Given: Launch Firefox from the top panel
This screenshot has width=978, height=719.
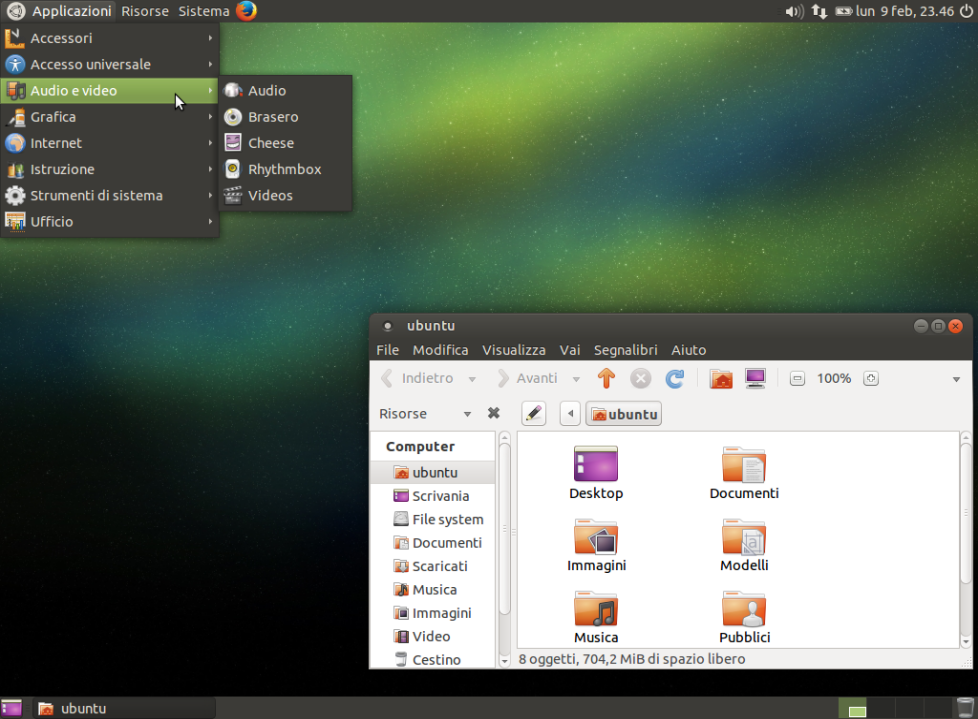Looking at the screenshot, I should tap(247, 11).
